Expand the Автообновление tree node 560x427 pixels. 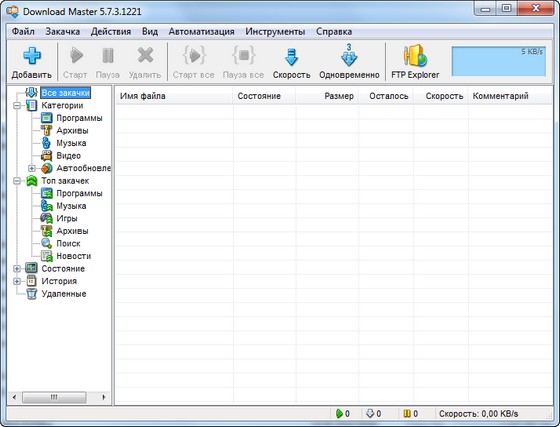tap(32, 168)
